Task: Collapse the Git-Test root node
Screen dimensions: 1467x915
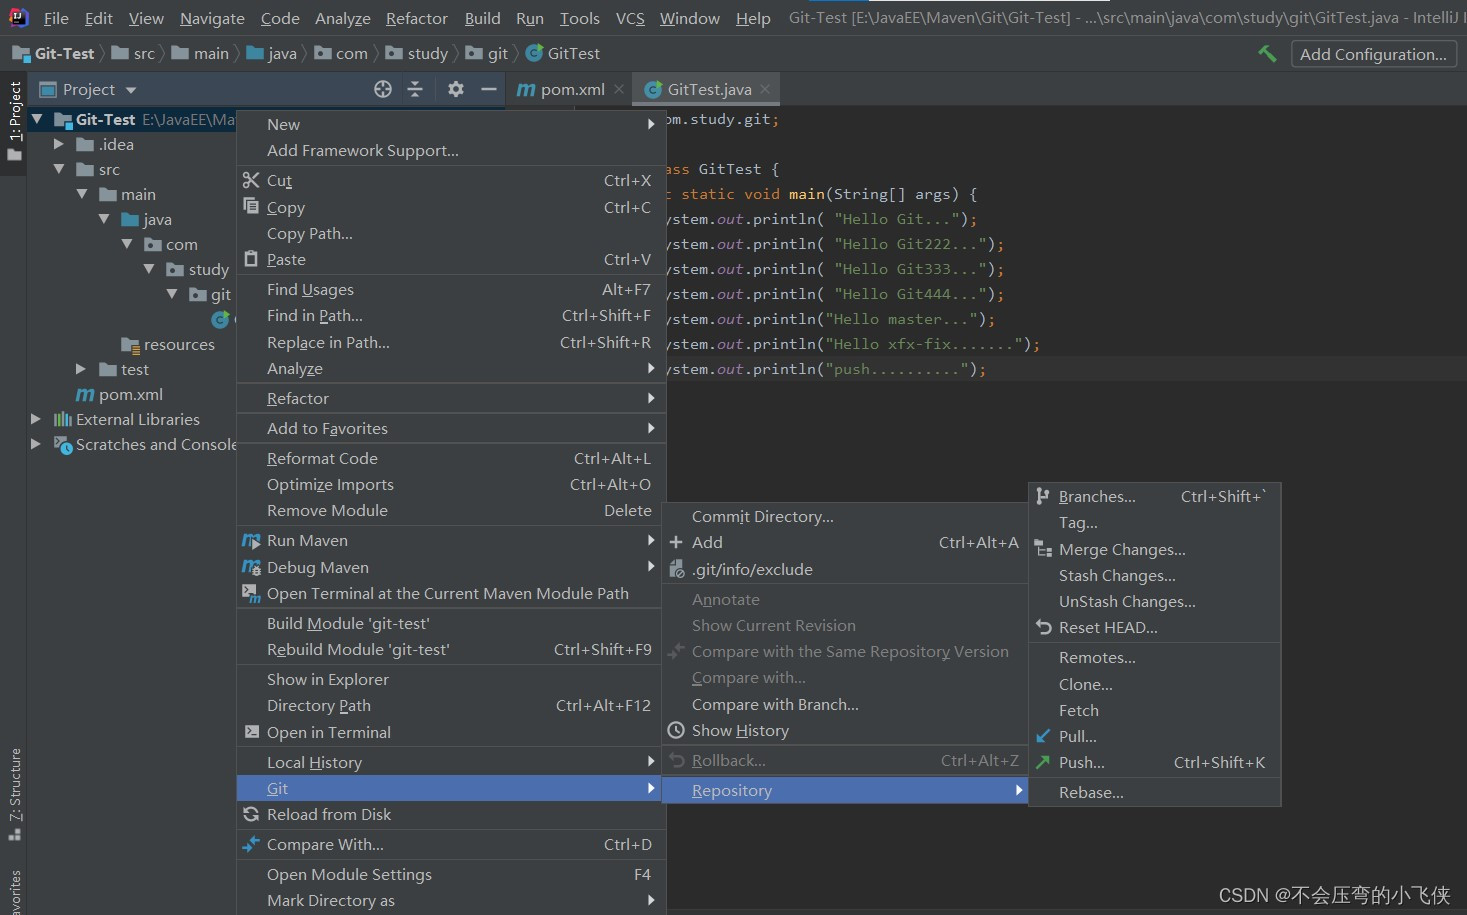Action: click(x=37, y=119)
